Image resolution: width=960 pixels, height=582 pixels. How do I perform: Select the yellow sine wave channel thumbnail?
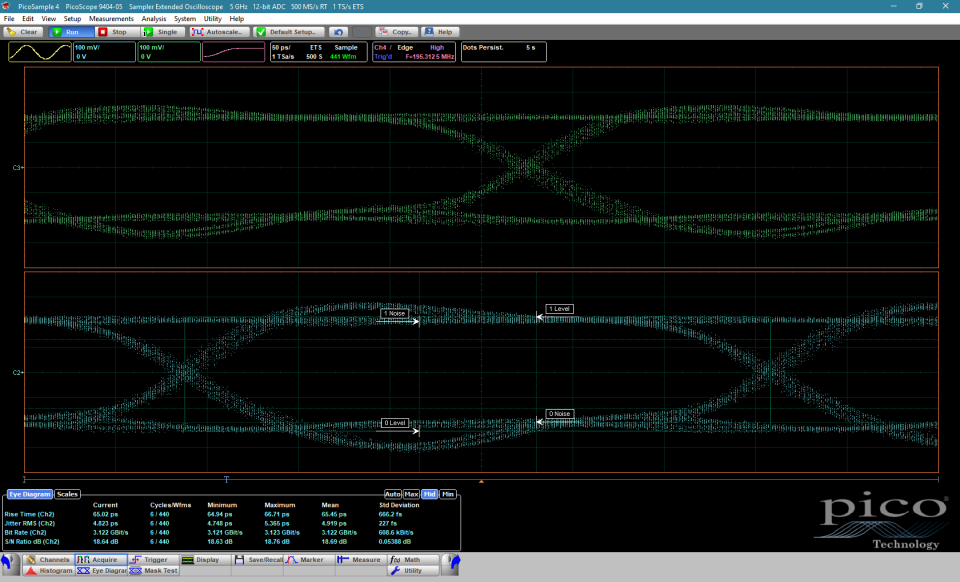40,52
